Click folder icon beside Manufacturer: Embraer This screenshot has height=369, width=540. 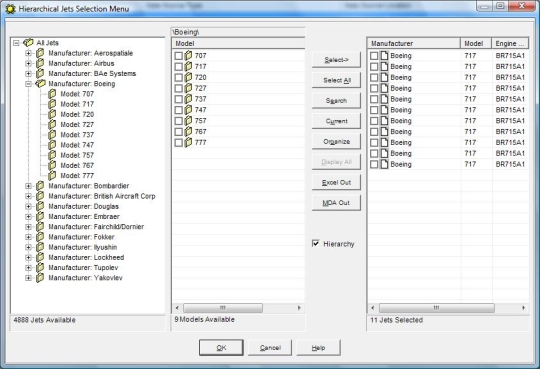(40, 216)
